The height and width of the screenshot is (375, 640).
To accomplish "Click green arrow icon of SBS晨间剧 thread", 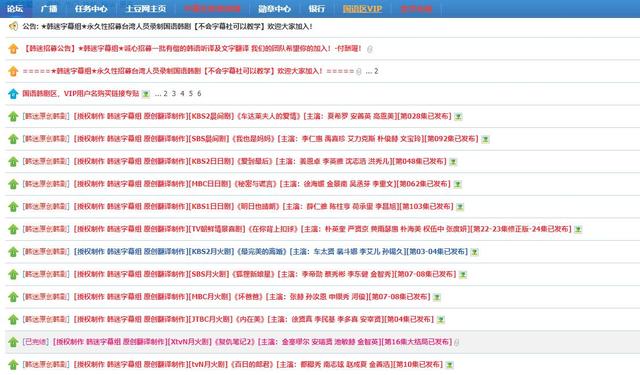I will click(13, 139).
